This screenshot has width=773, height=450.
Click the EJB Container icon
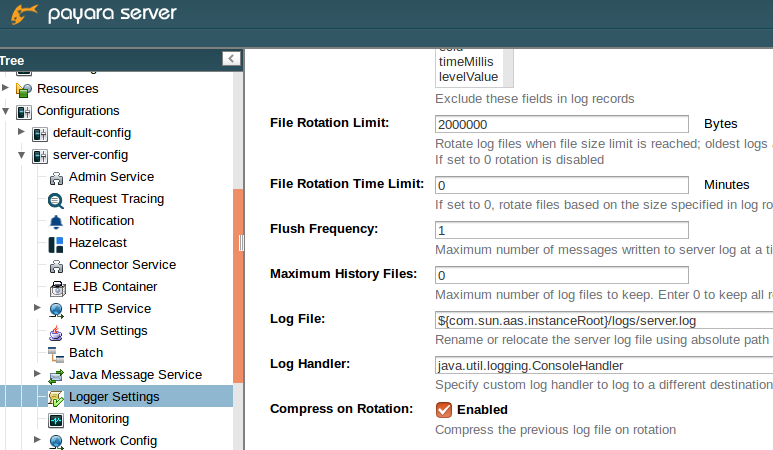[58, 288]
